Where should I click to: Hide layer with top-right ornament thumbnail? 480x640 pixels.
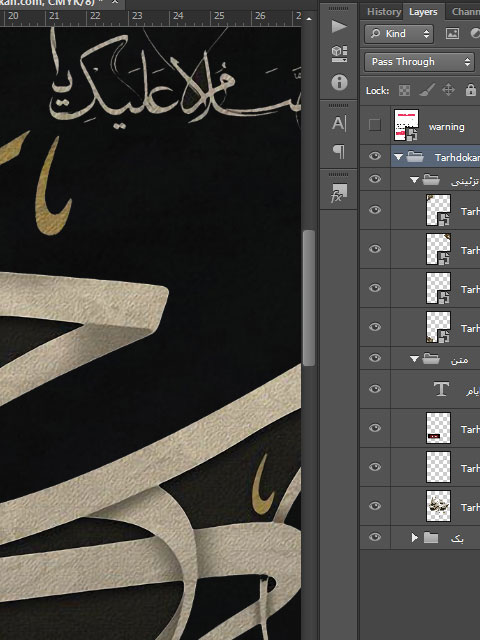pyautogui.click(x=375, y=249)
